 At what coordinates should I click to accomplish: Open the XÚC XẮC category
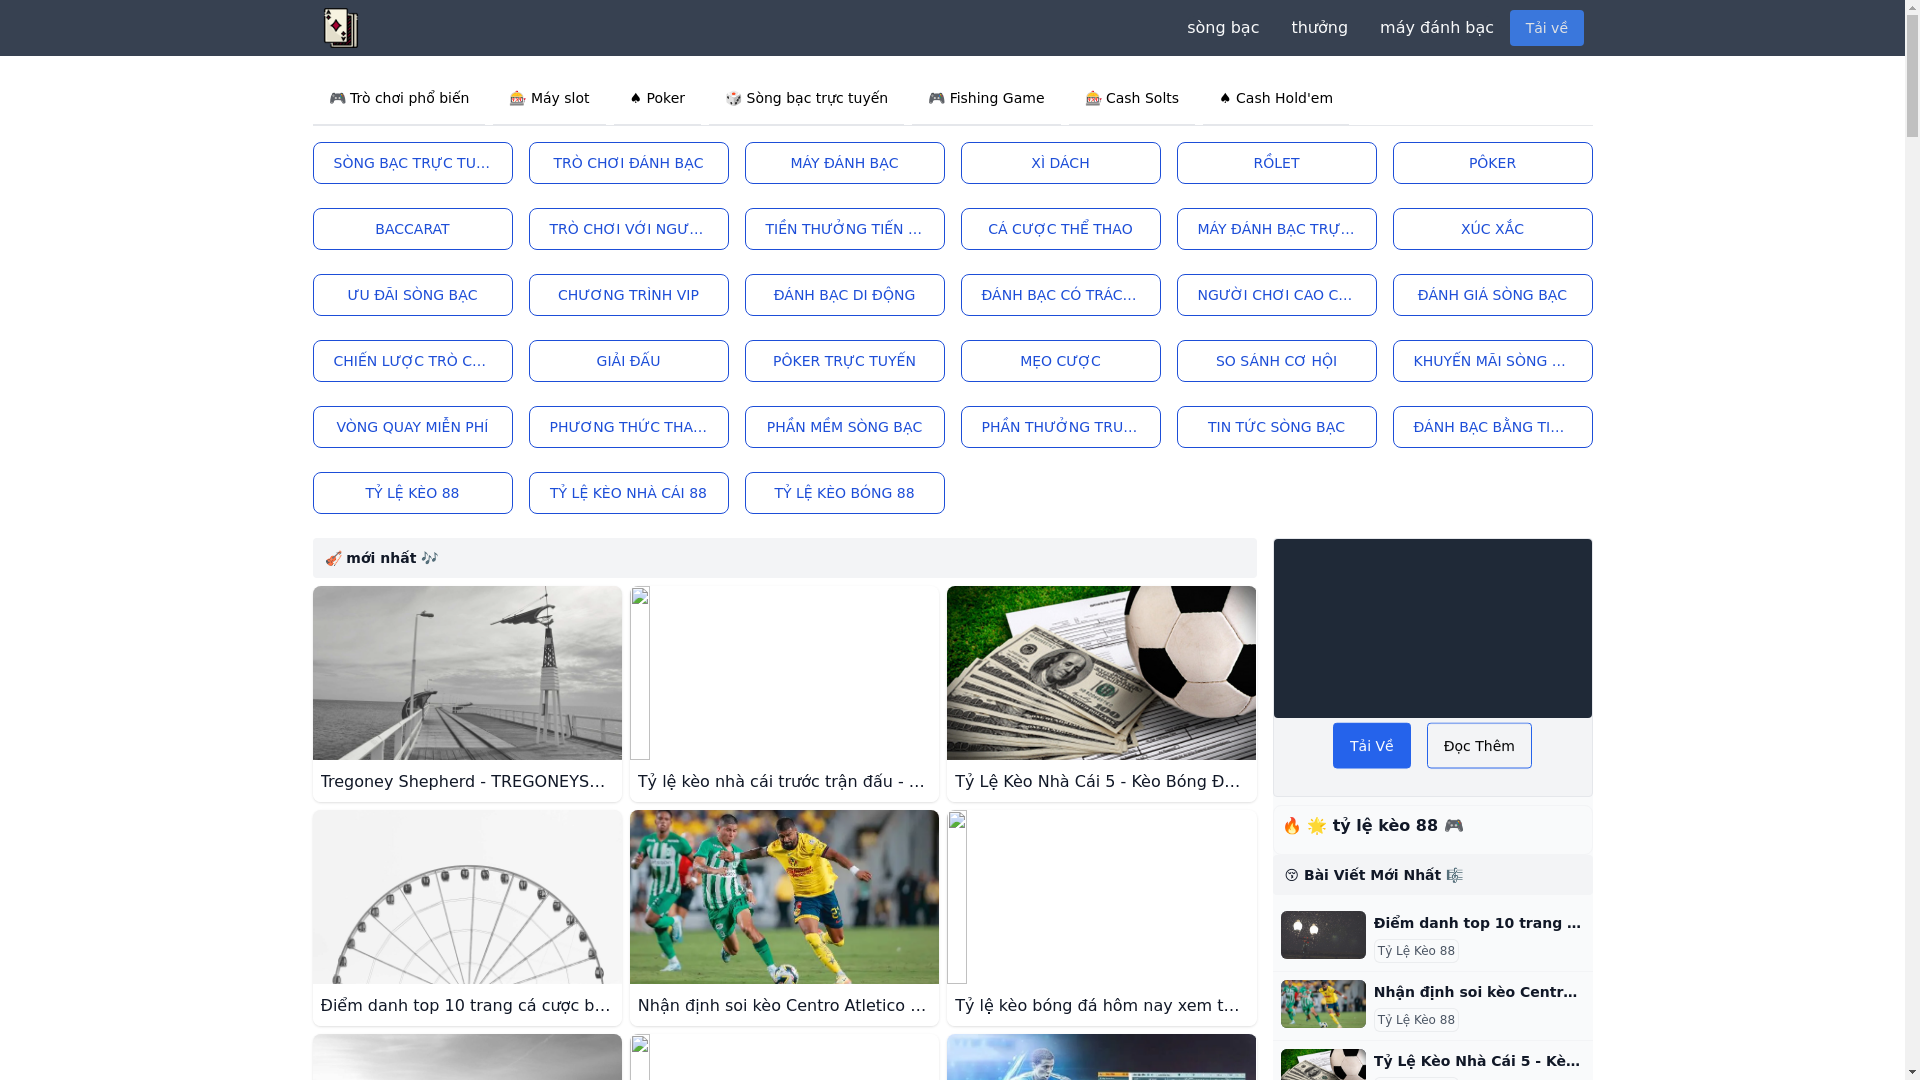coord(1492,229)
